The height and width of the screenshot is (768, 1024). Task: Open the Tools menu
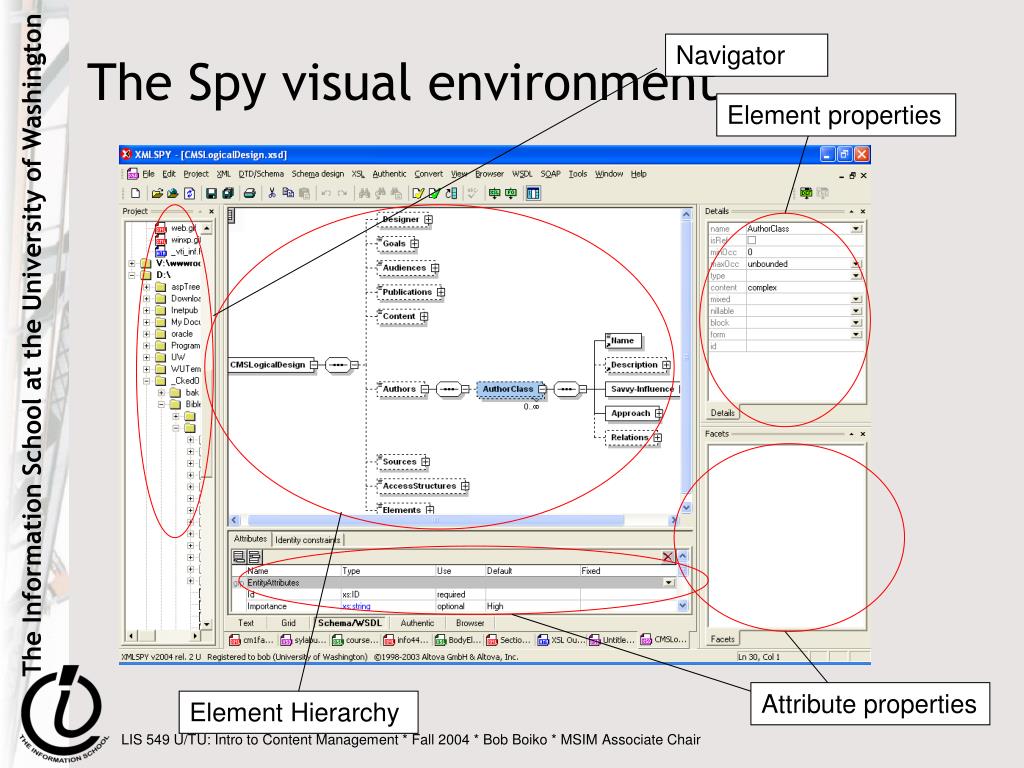(x=578, y=174)
